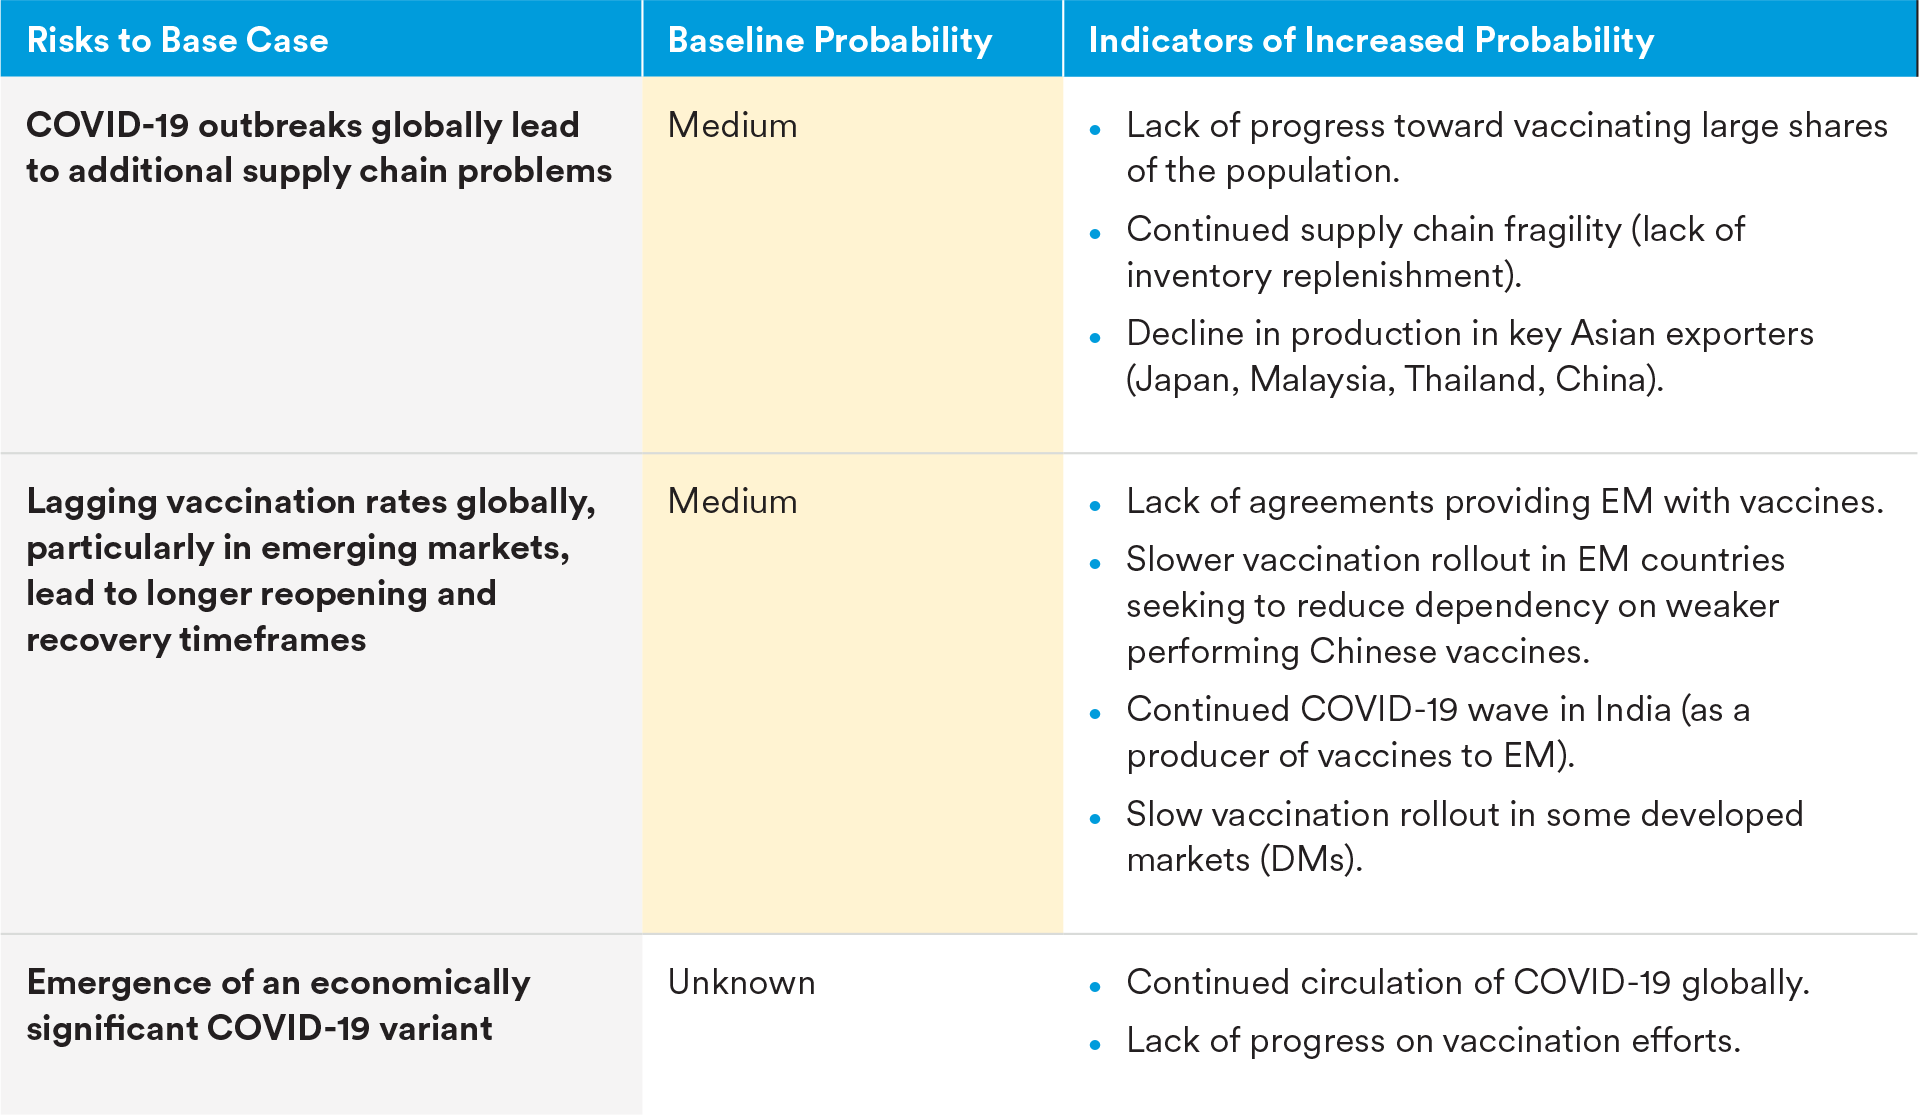Click the economically significant COVID-19 variant risk
The image size is (1919, 1115).
pos(278,1005)
